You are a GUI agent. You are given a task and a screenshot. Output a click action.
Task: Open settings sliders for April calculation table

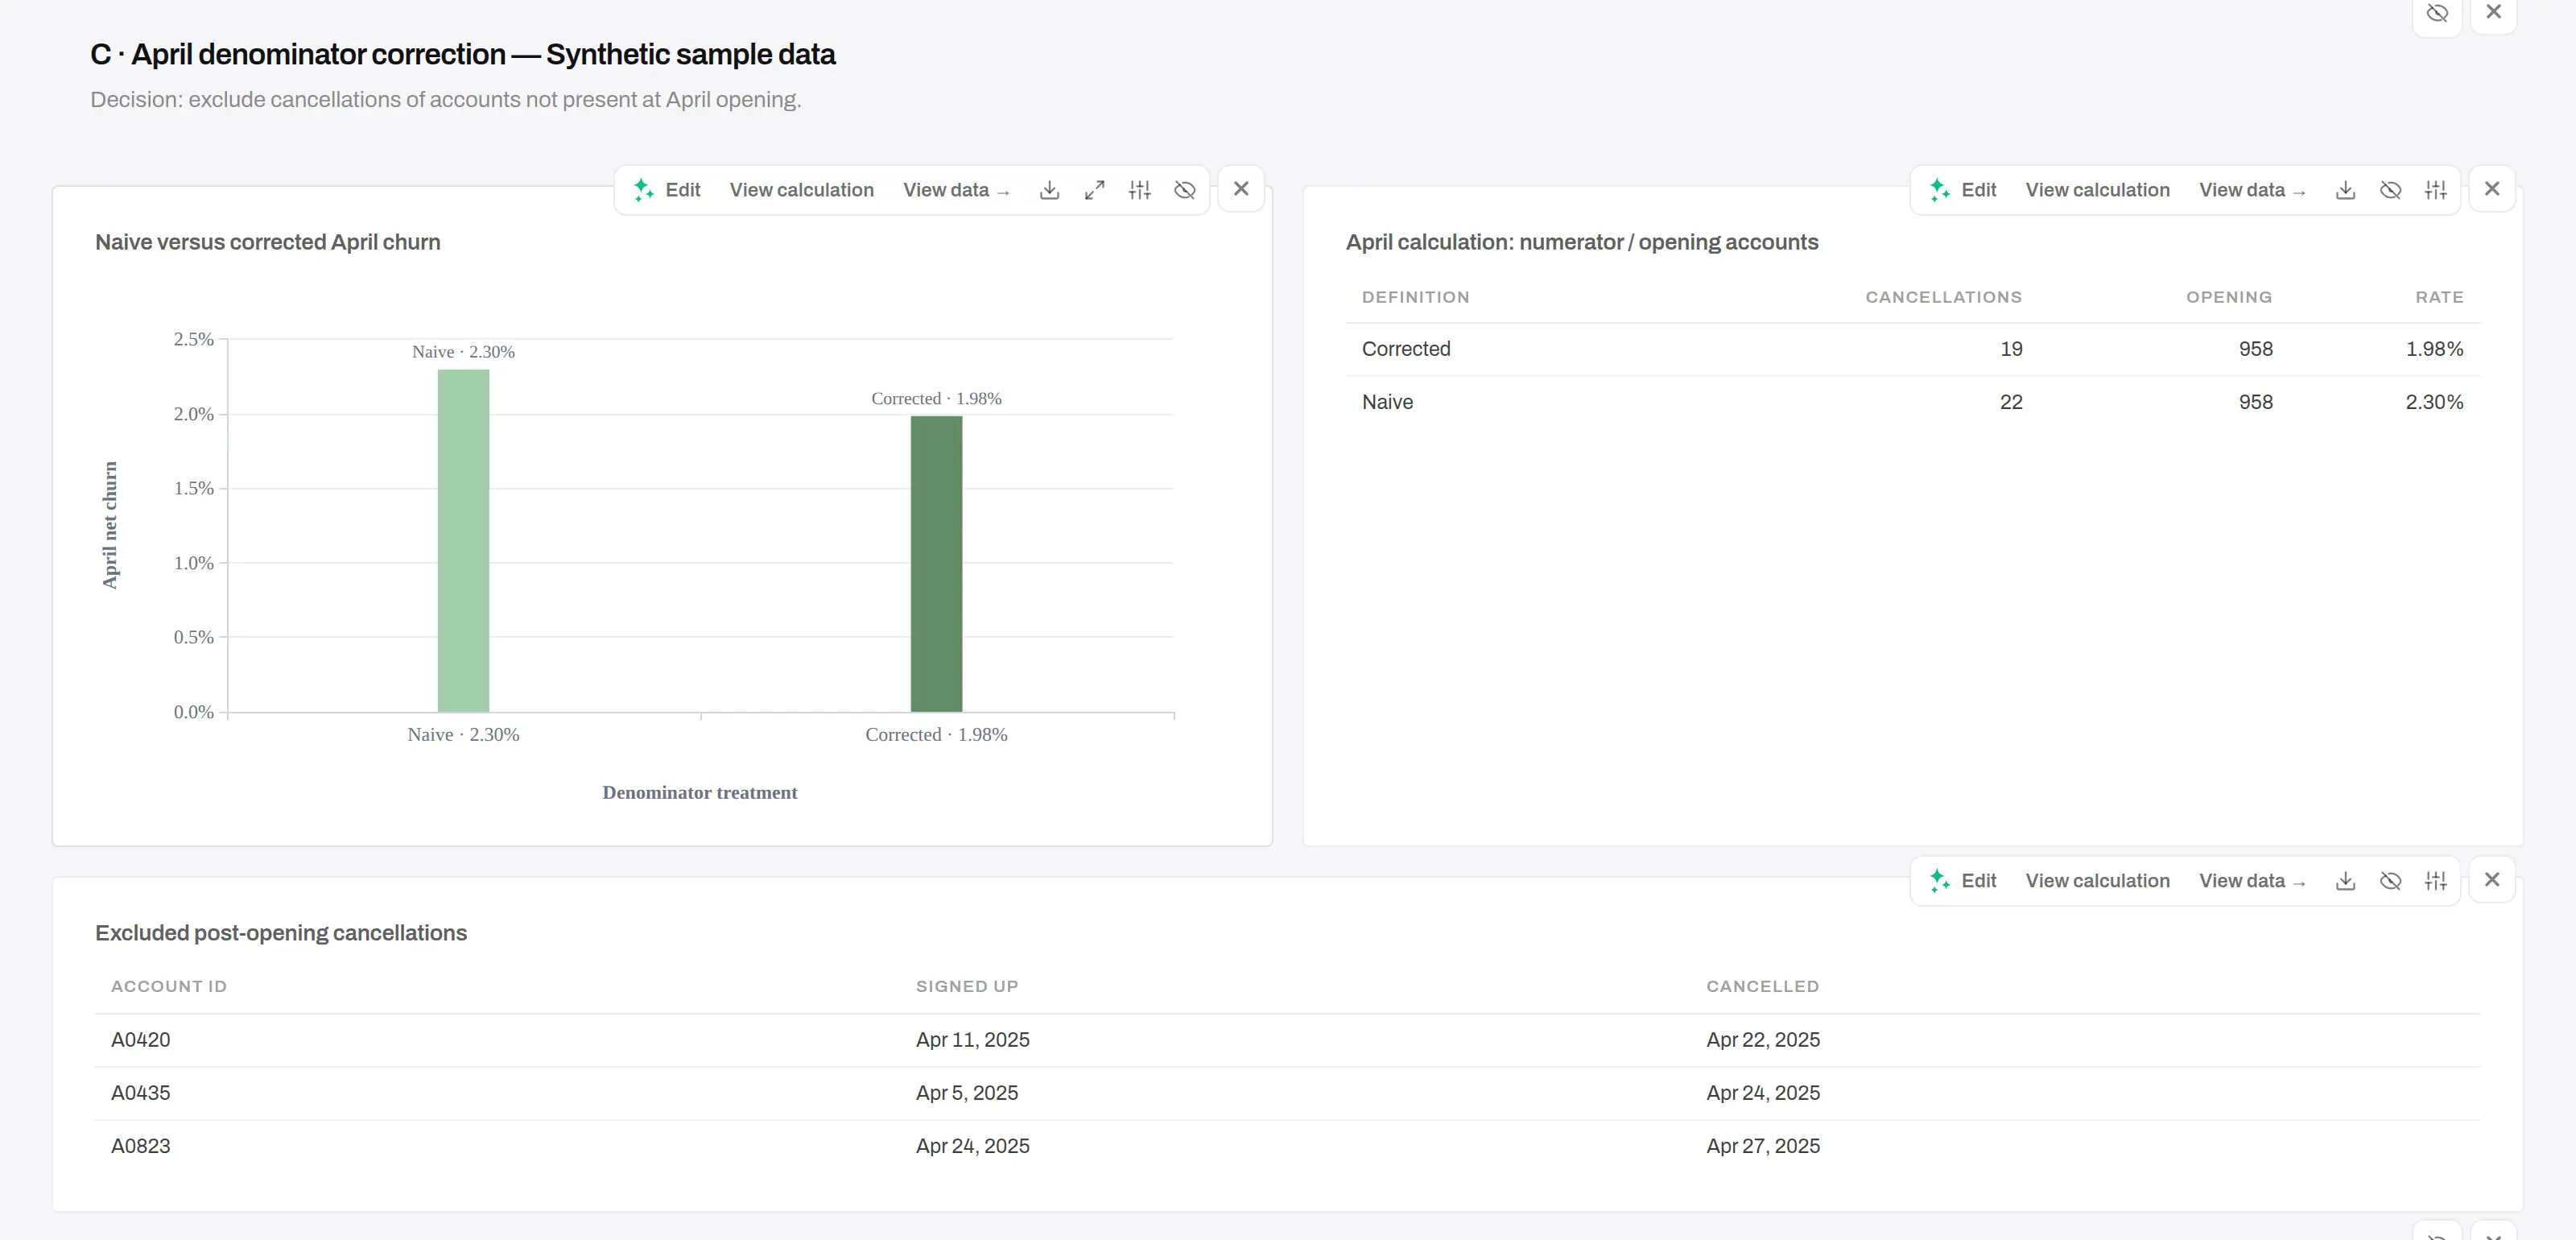point(2435,190)
